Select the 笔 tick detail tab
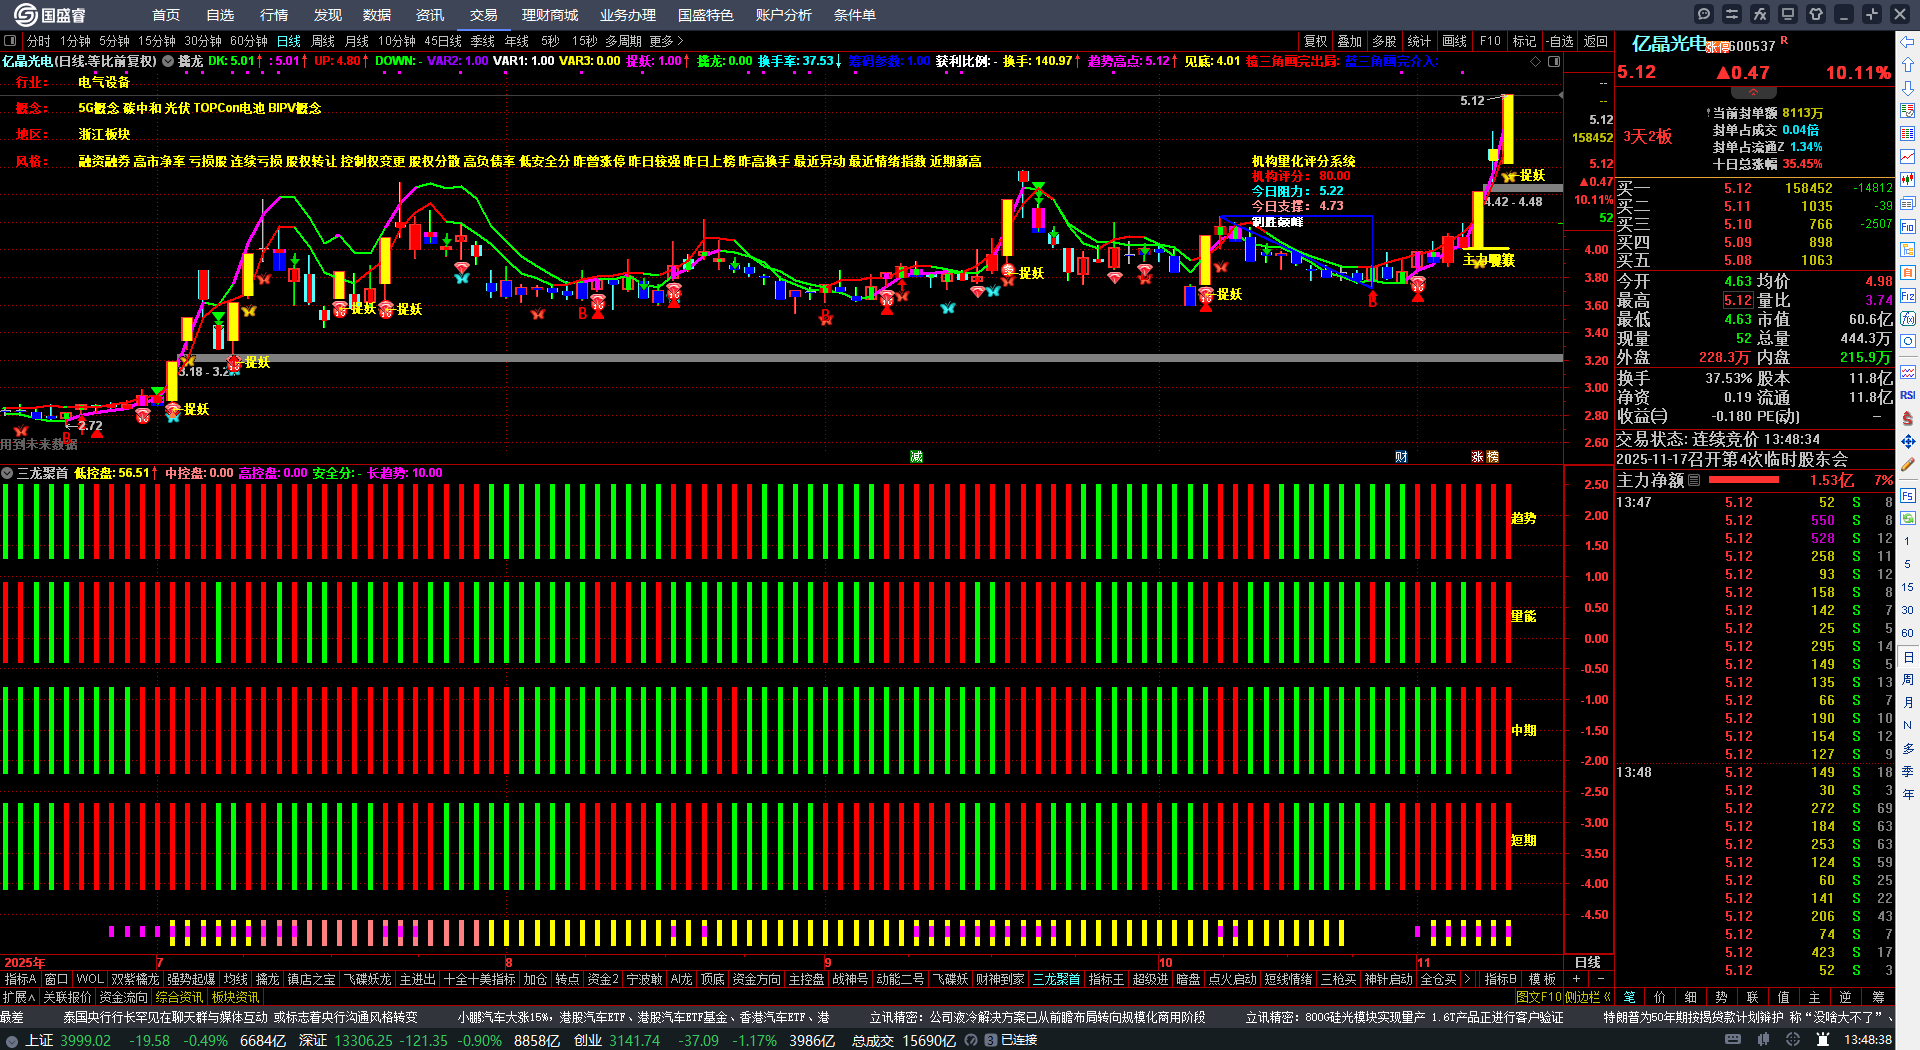 click(1629, 997)
